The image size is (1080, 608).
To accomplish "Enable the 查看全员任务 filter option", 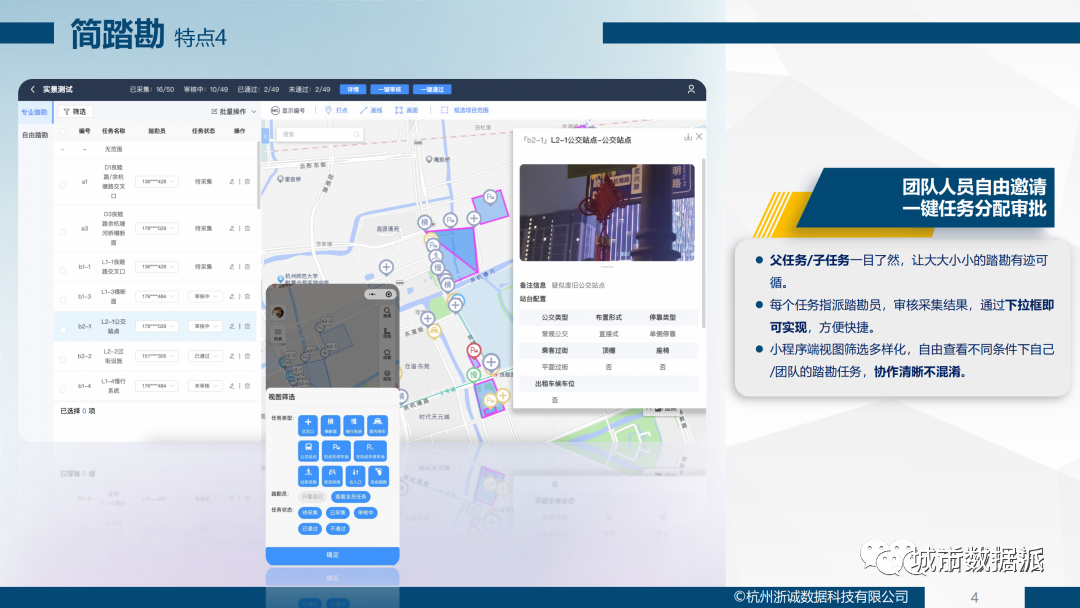I will 351,497.
